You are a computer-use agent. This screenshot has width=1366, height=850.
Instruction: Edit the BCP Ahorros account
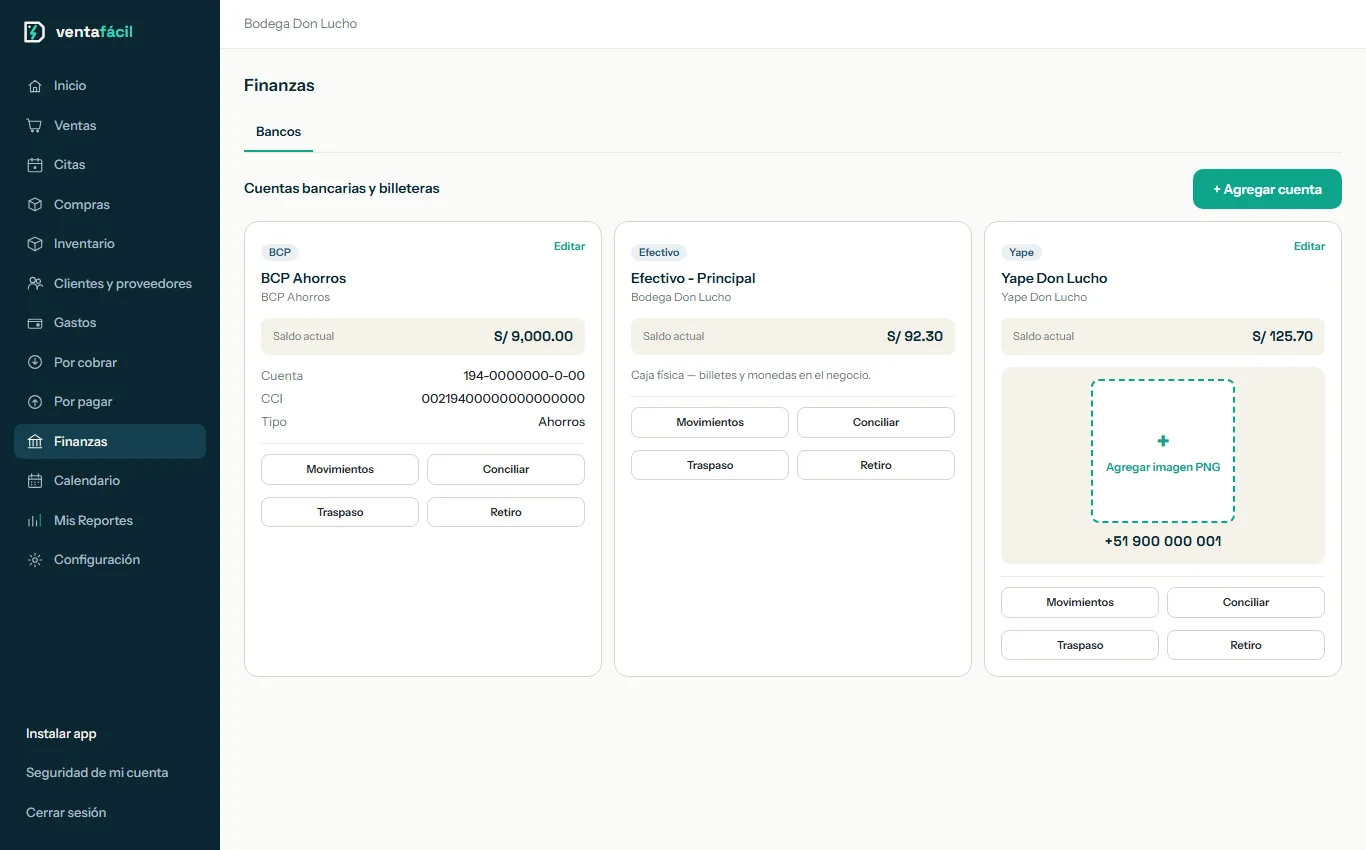pos(570,246)
